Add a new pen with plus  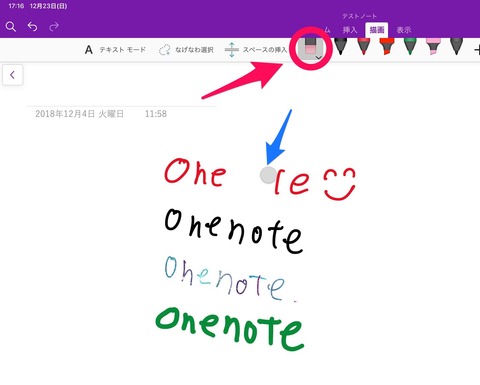(x=477, y=50)
